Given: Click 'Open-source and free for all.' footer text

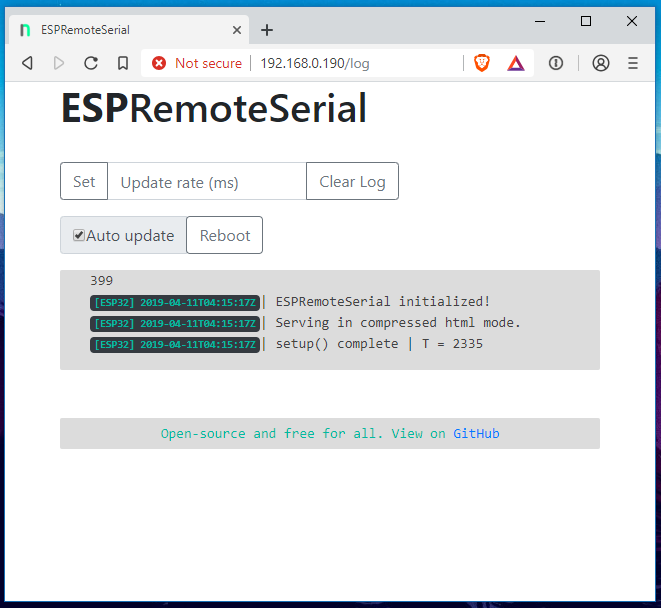Looking at the screenshot, I should pyautogui.click(x=272, y=434).
